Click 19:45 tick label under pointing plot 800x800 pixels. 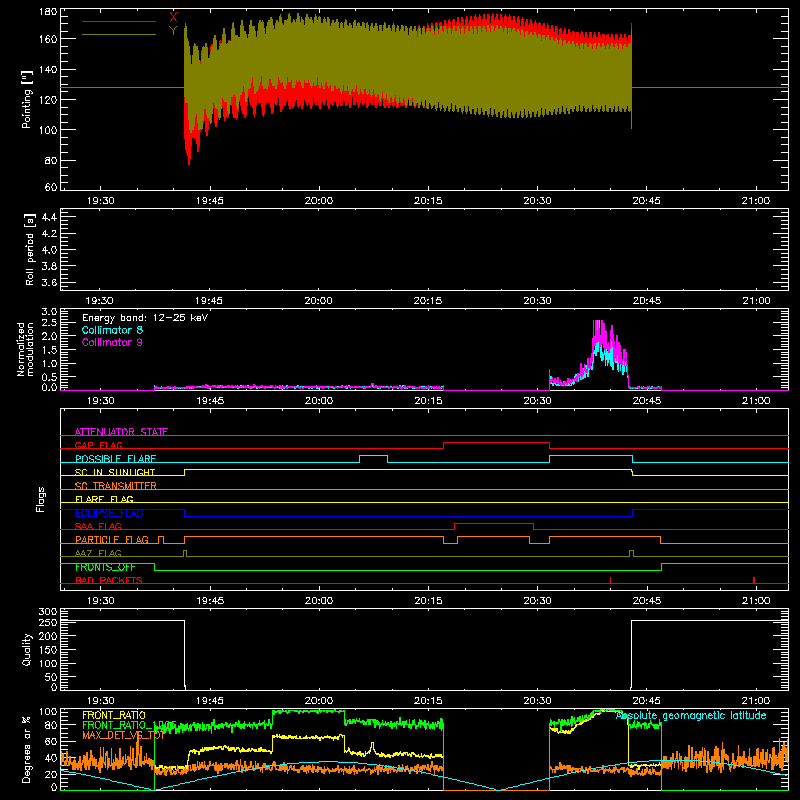(x=209, y=201)
